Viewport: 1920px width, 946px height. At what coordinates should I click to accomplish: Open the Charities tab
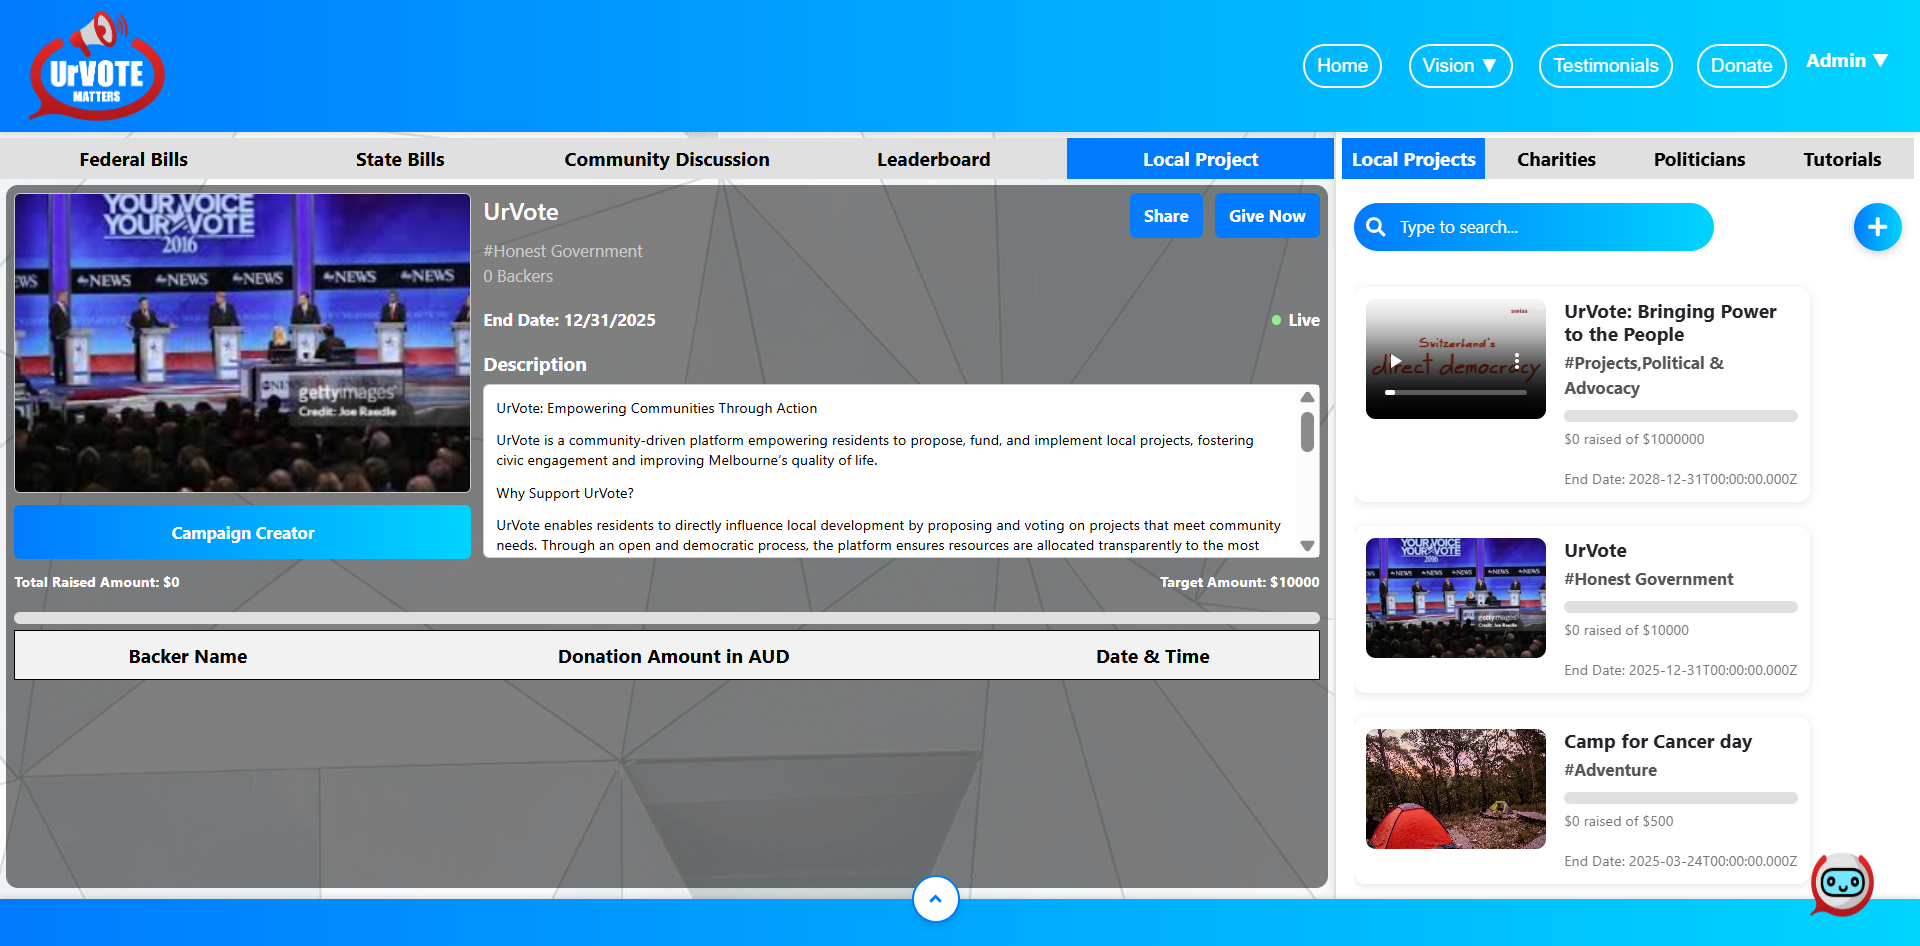[1556, 159]
